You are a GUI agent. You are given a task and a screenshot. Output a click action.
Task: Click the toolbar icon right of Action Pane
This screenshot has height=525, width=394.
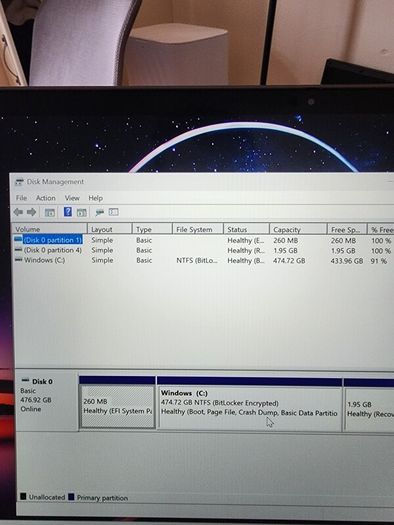point(99,212)
